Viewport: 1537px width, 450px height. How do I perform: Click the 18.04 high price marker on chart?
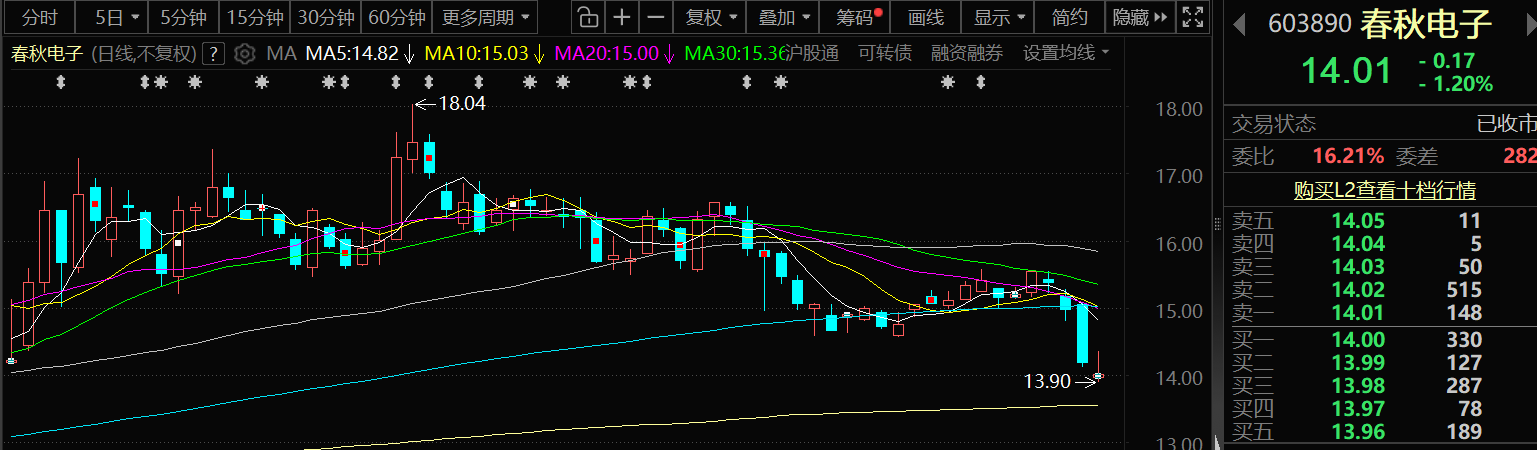(461, 103)
